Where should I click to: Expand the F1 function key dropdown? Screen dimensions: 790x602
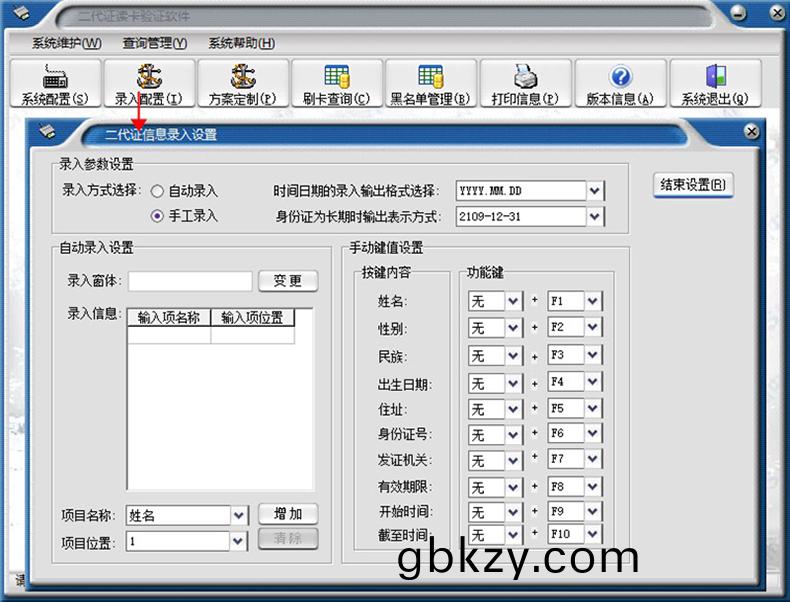592,301
